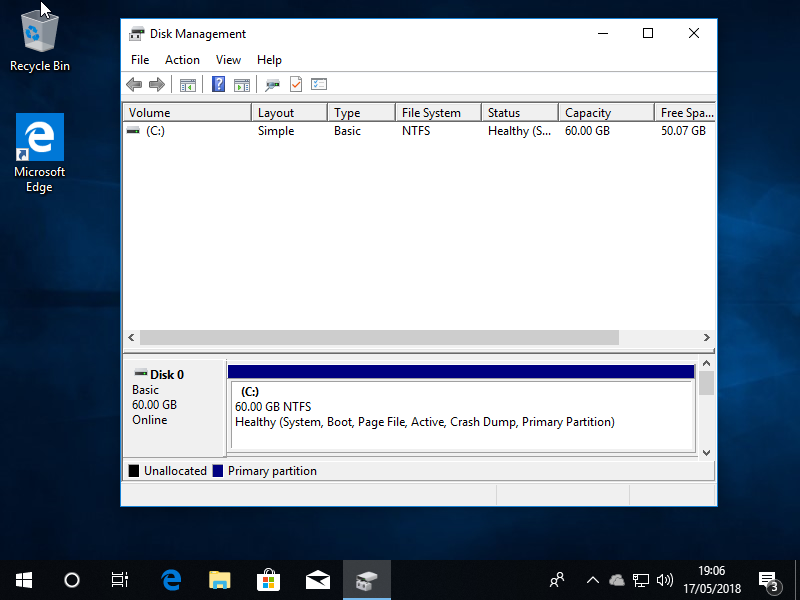Open the taskbar clock showing 19:06
This screenshot has height=600, width=800.
coord(712,580)
